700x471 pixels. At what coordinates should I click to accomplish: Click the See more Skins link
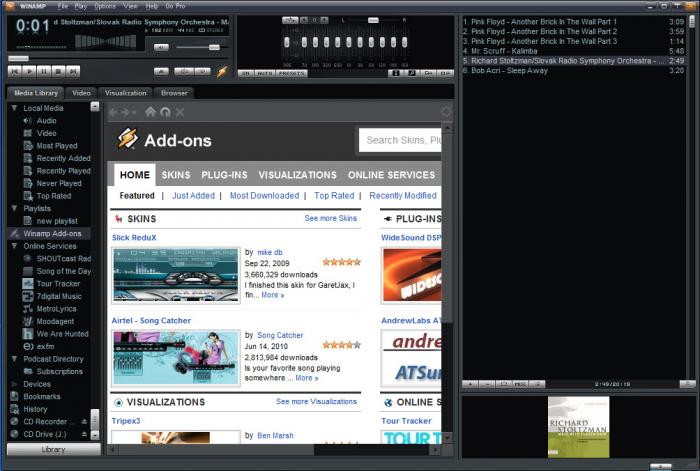coord(330,218)
